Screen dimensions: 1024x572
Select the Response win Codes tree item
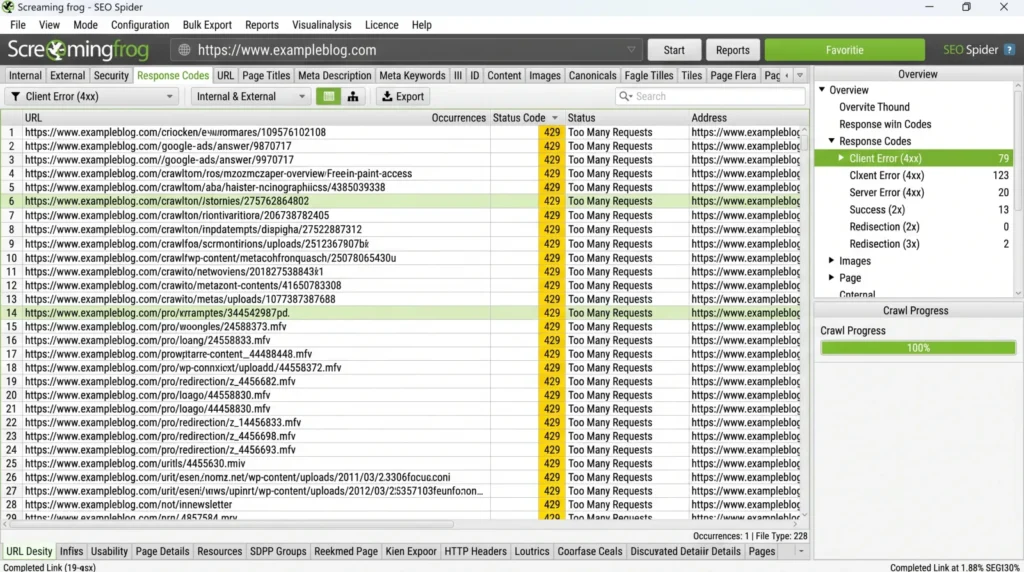(x=885, y=123)
